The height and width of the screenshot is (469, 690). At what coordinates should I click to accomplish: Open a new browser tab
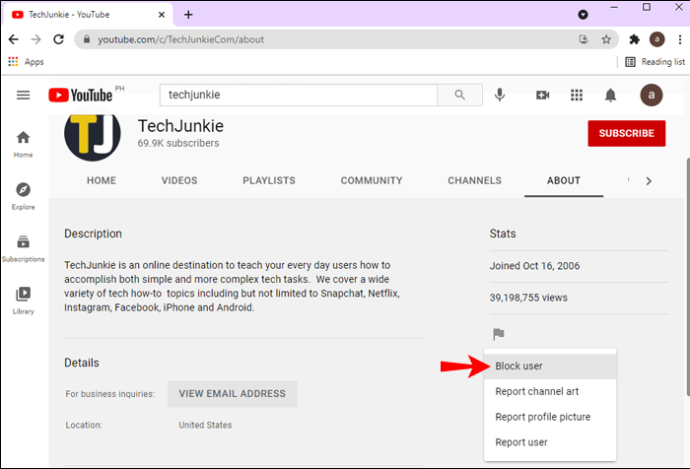[x=188, y=15]
